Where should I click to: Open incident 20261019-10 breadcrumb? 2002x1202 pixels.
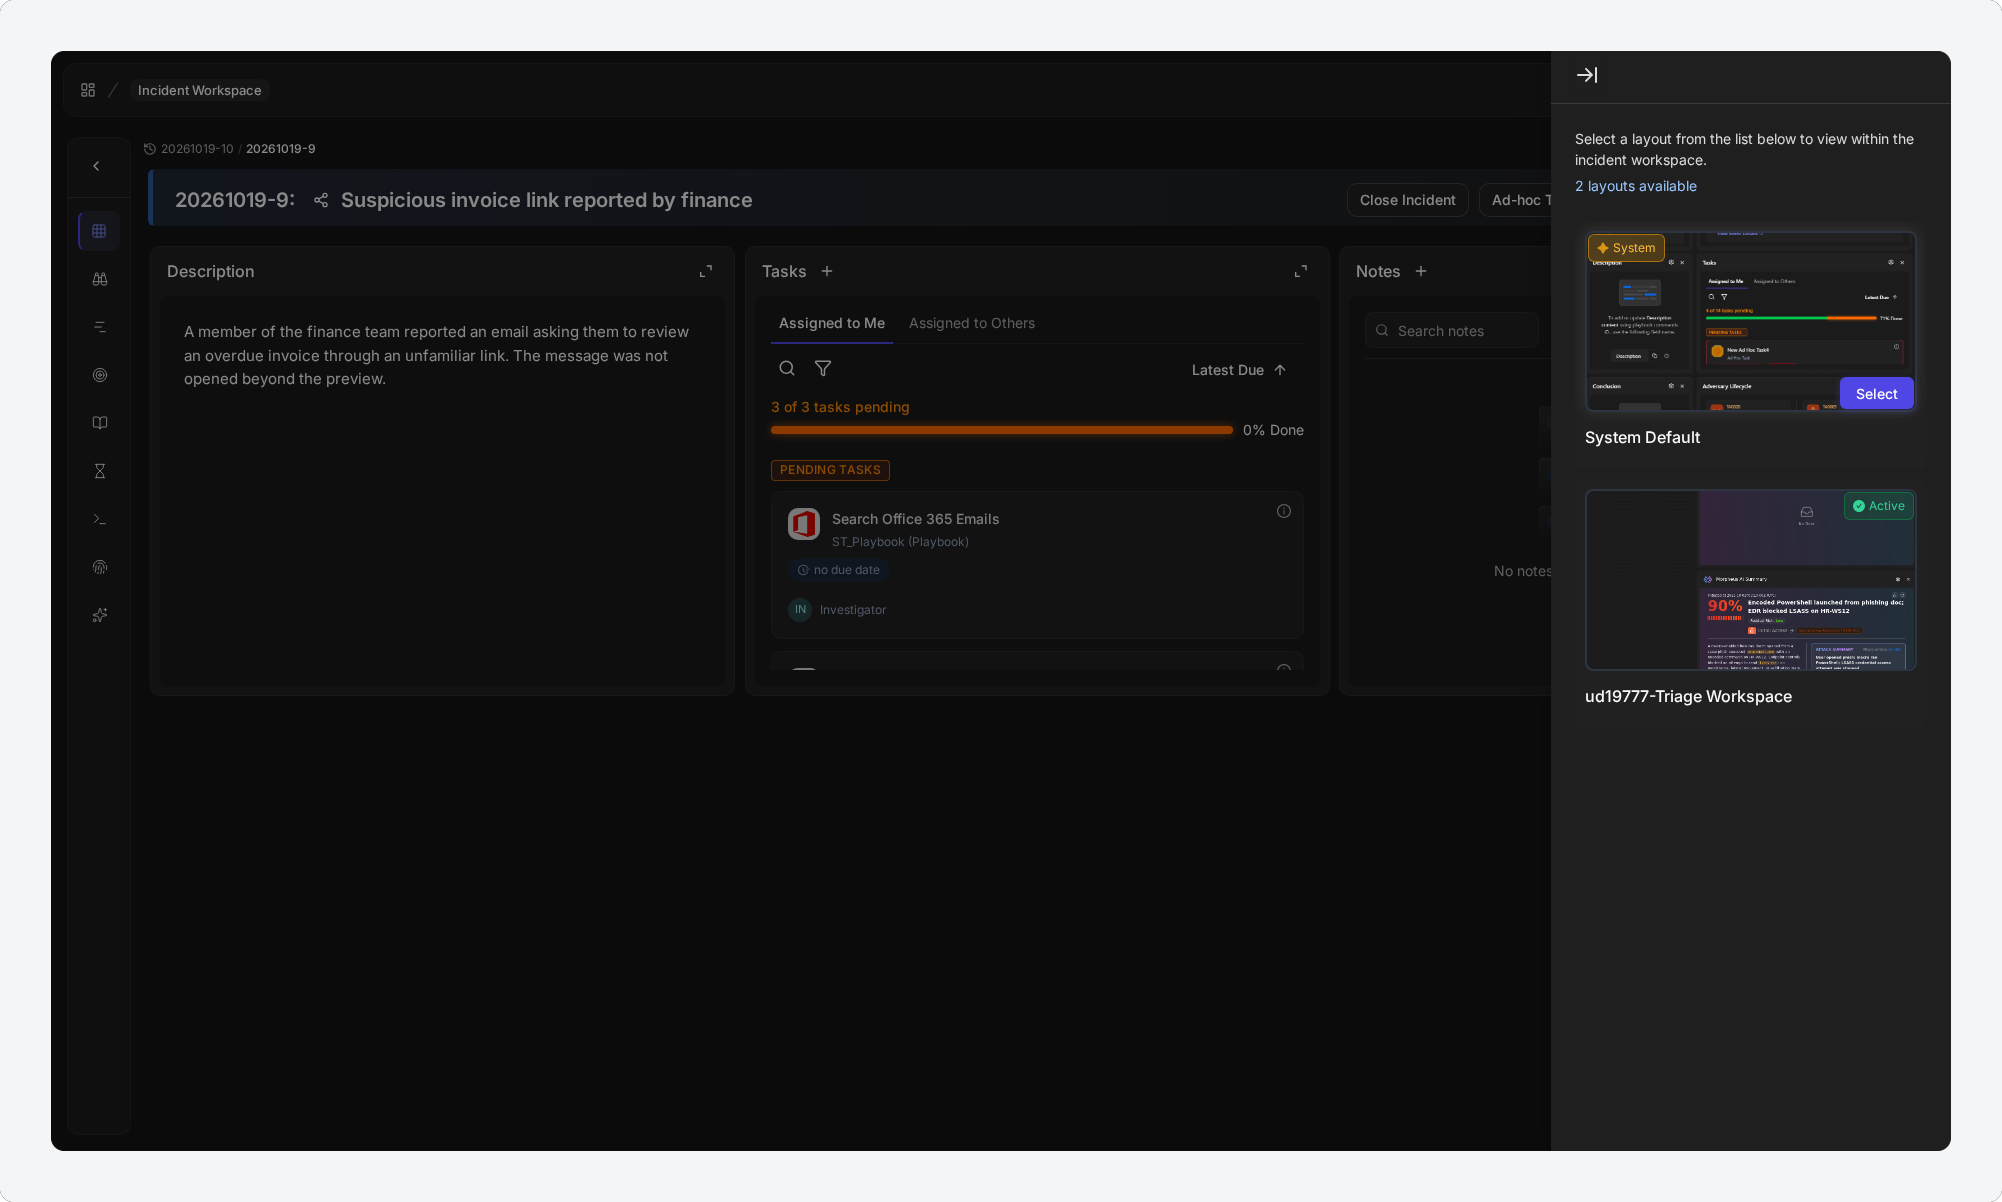pos(197,149)
